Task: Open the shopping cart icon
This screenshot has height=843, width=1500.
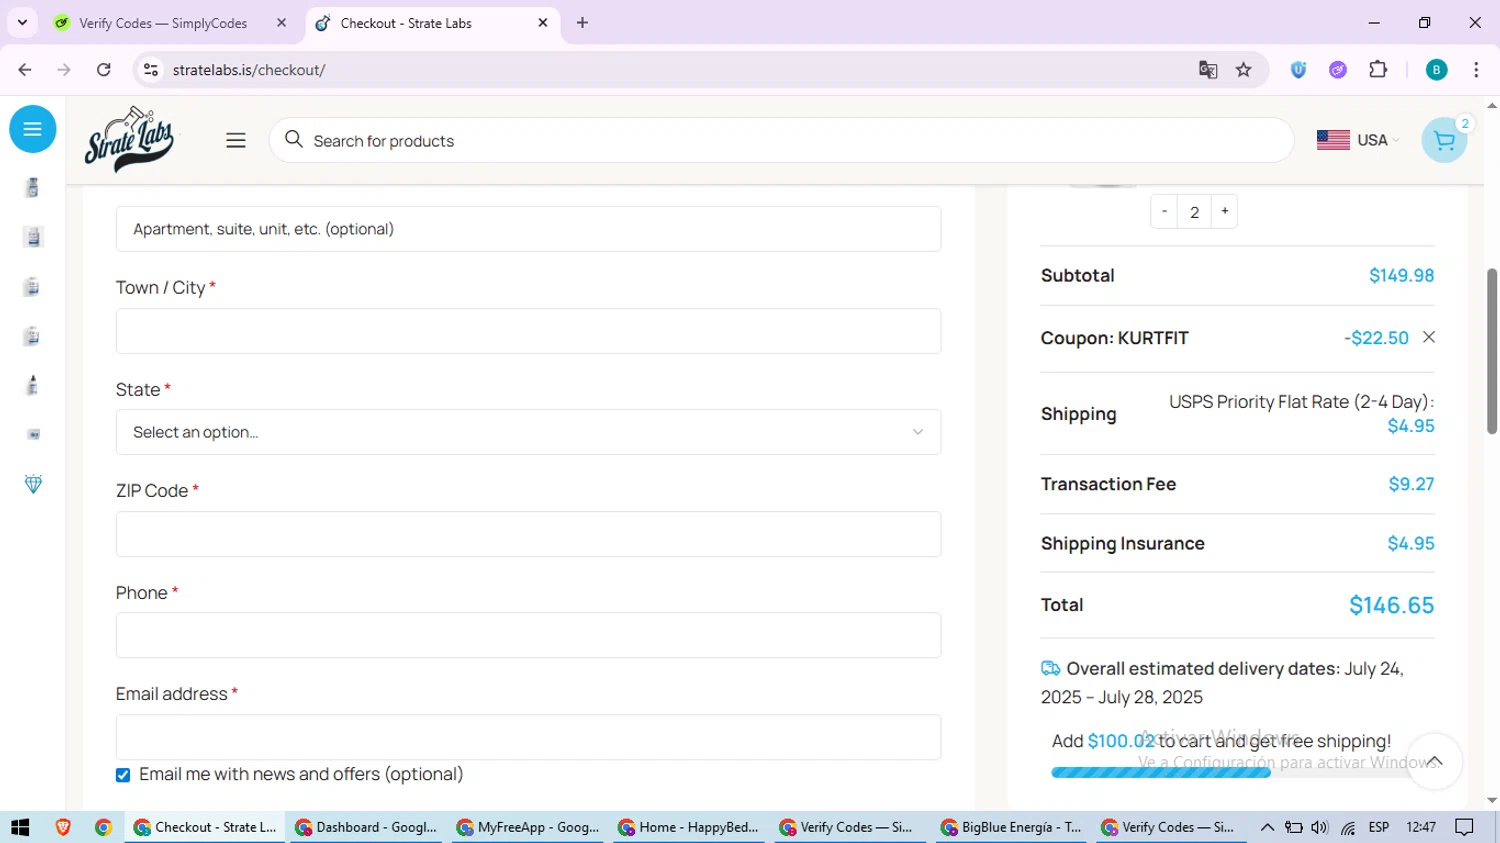Action: 1444,141
